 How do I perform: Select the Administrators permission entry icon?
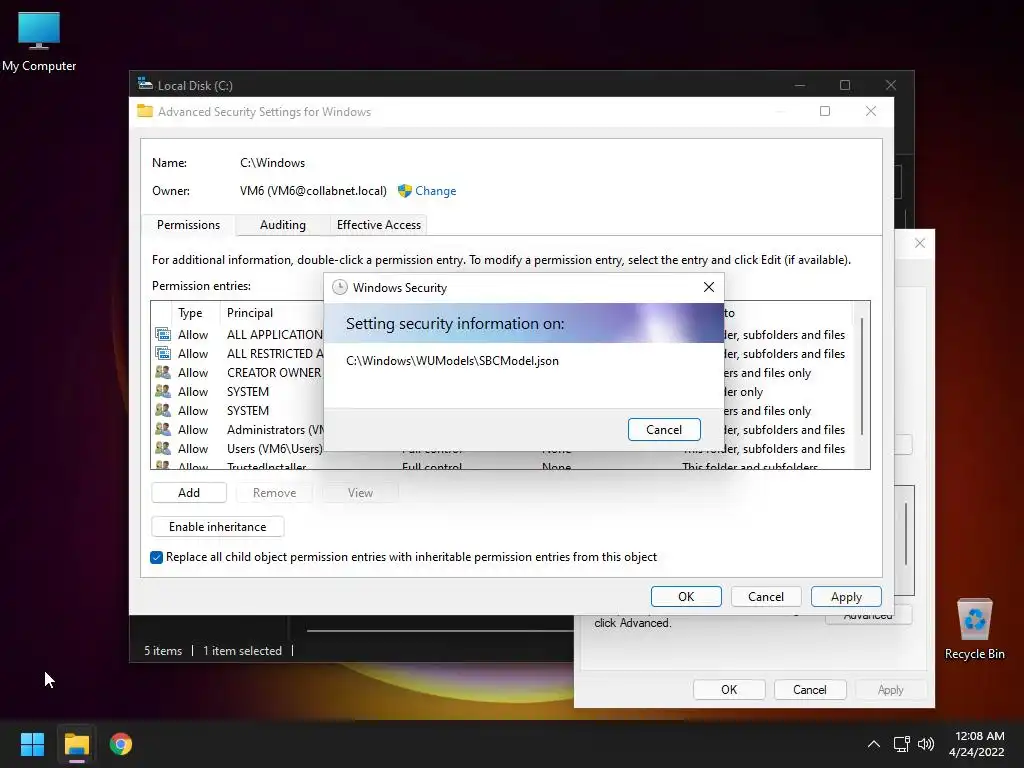pos(163,430)
